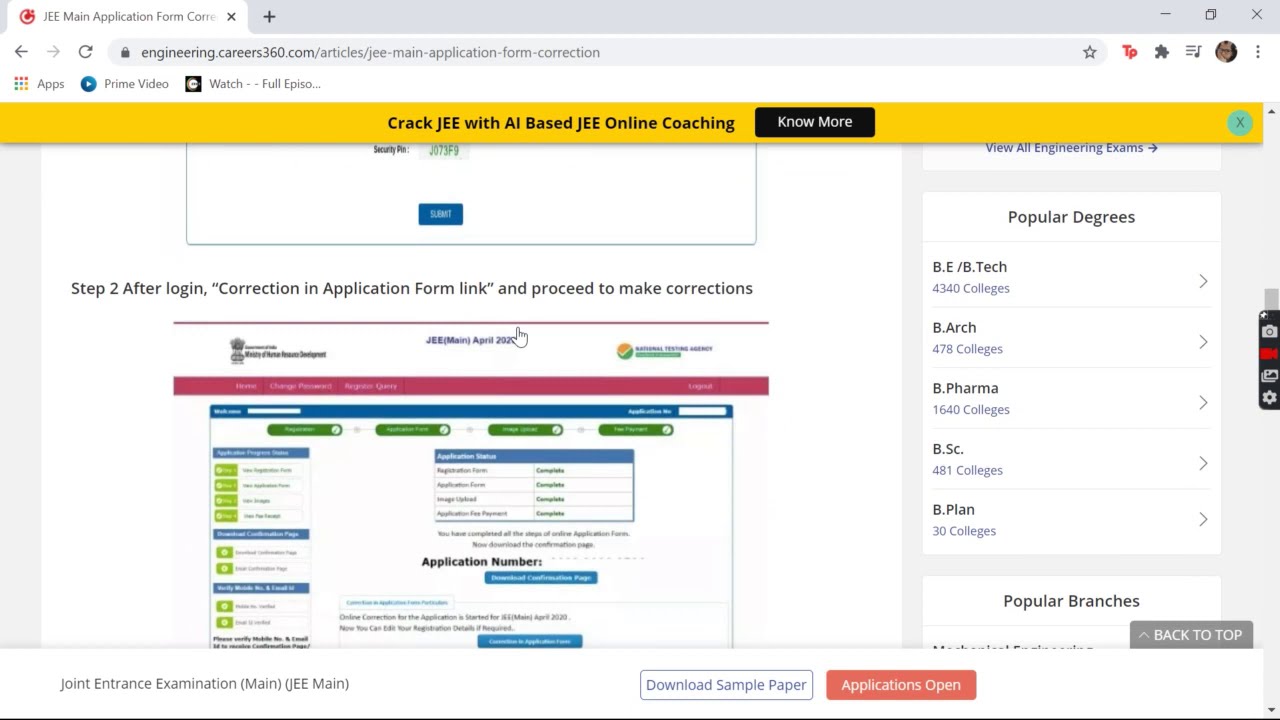Expand the B.Sc. chevron
1280x720 pixels.
1203,463
